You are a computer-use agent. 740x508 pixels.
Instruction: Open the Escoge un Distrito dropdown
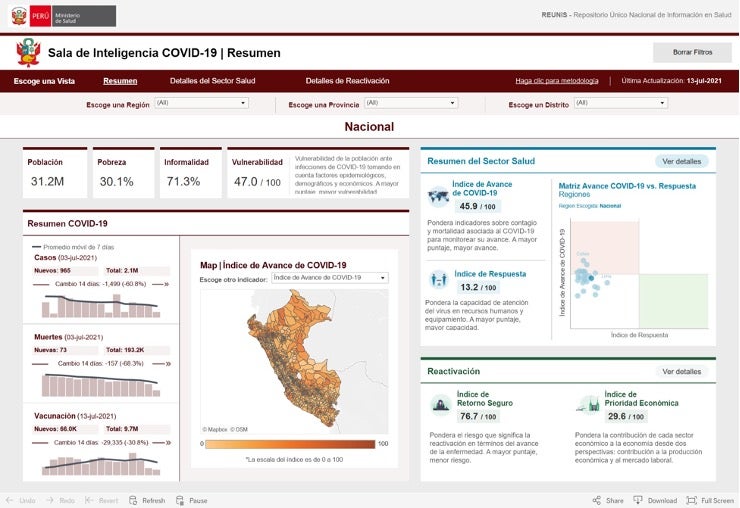pos(621,103)
